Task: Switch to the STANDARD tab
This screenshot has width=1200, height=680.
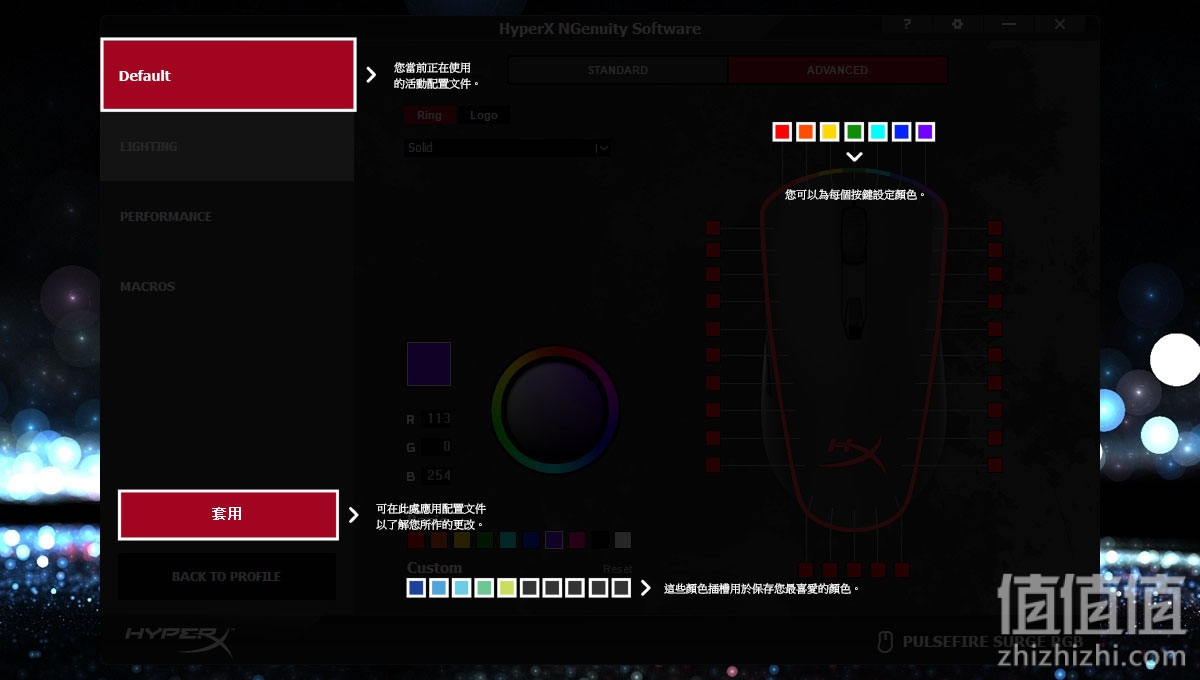Action: (x=617, y=70)
